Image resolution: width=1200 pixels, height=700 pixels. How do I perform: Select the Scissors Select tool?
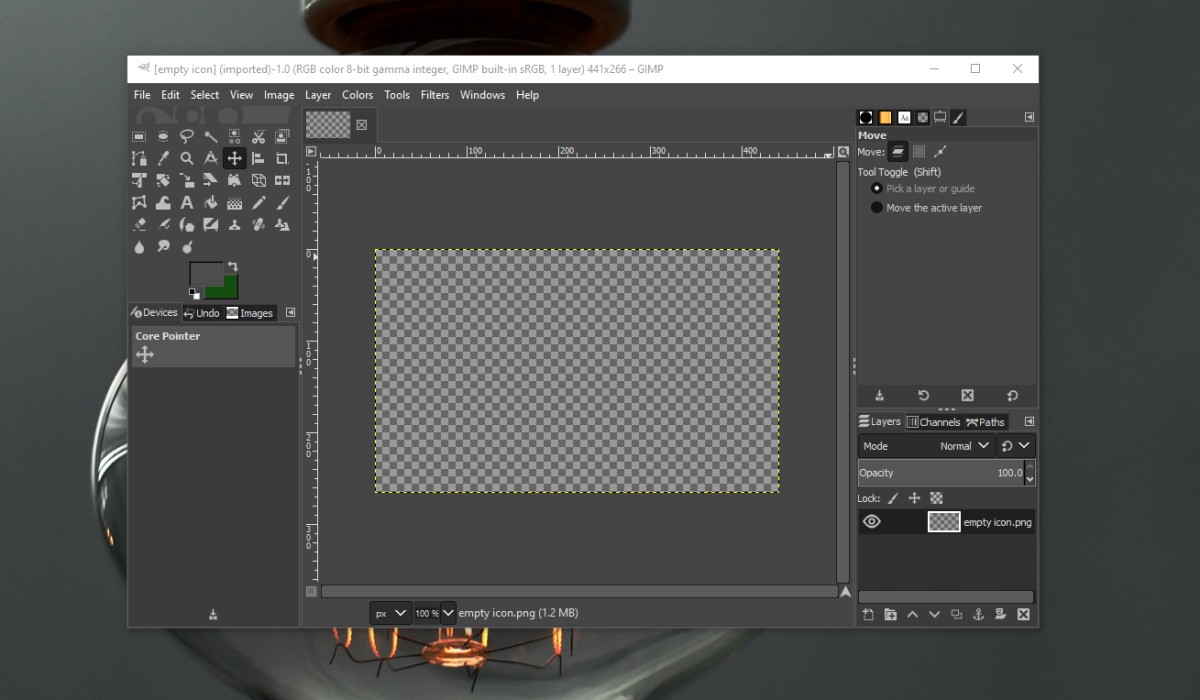coord(258,136)
